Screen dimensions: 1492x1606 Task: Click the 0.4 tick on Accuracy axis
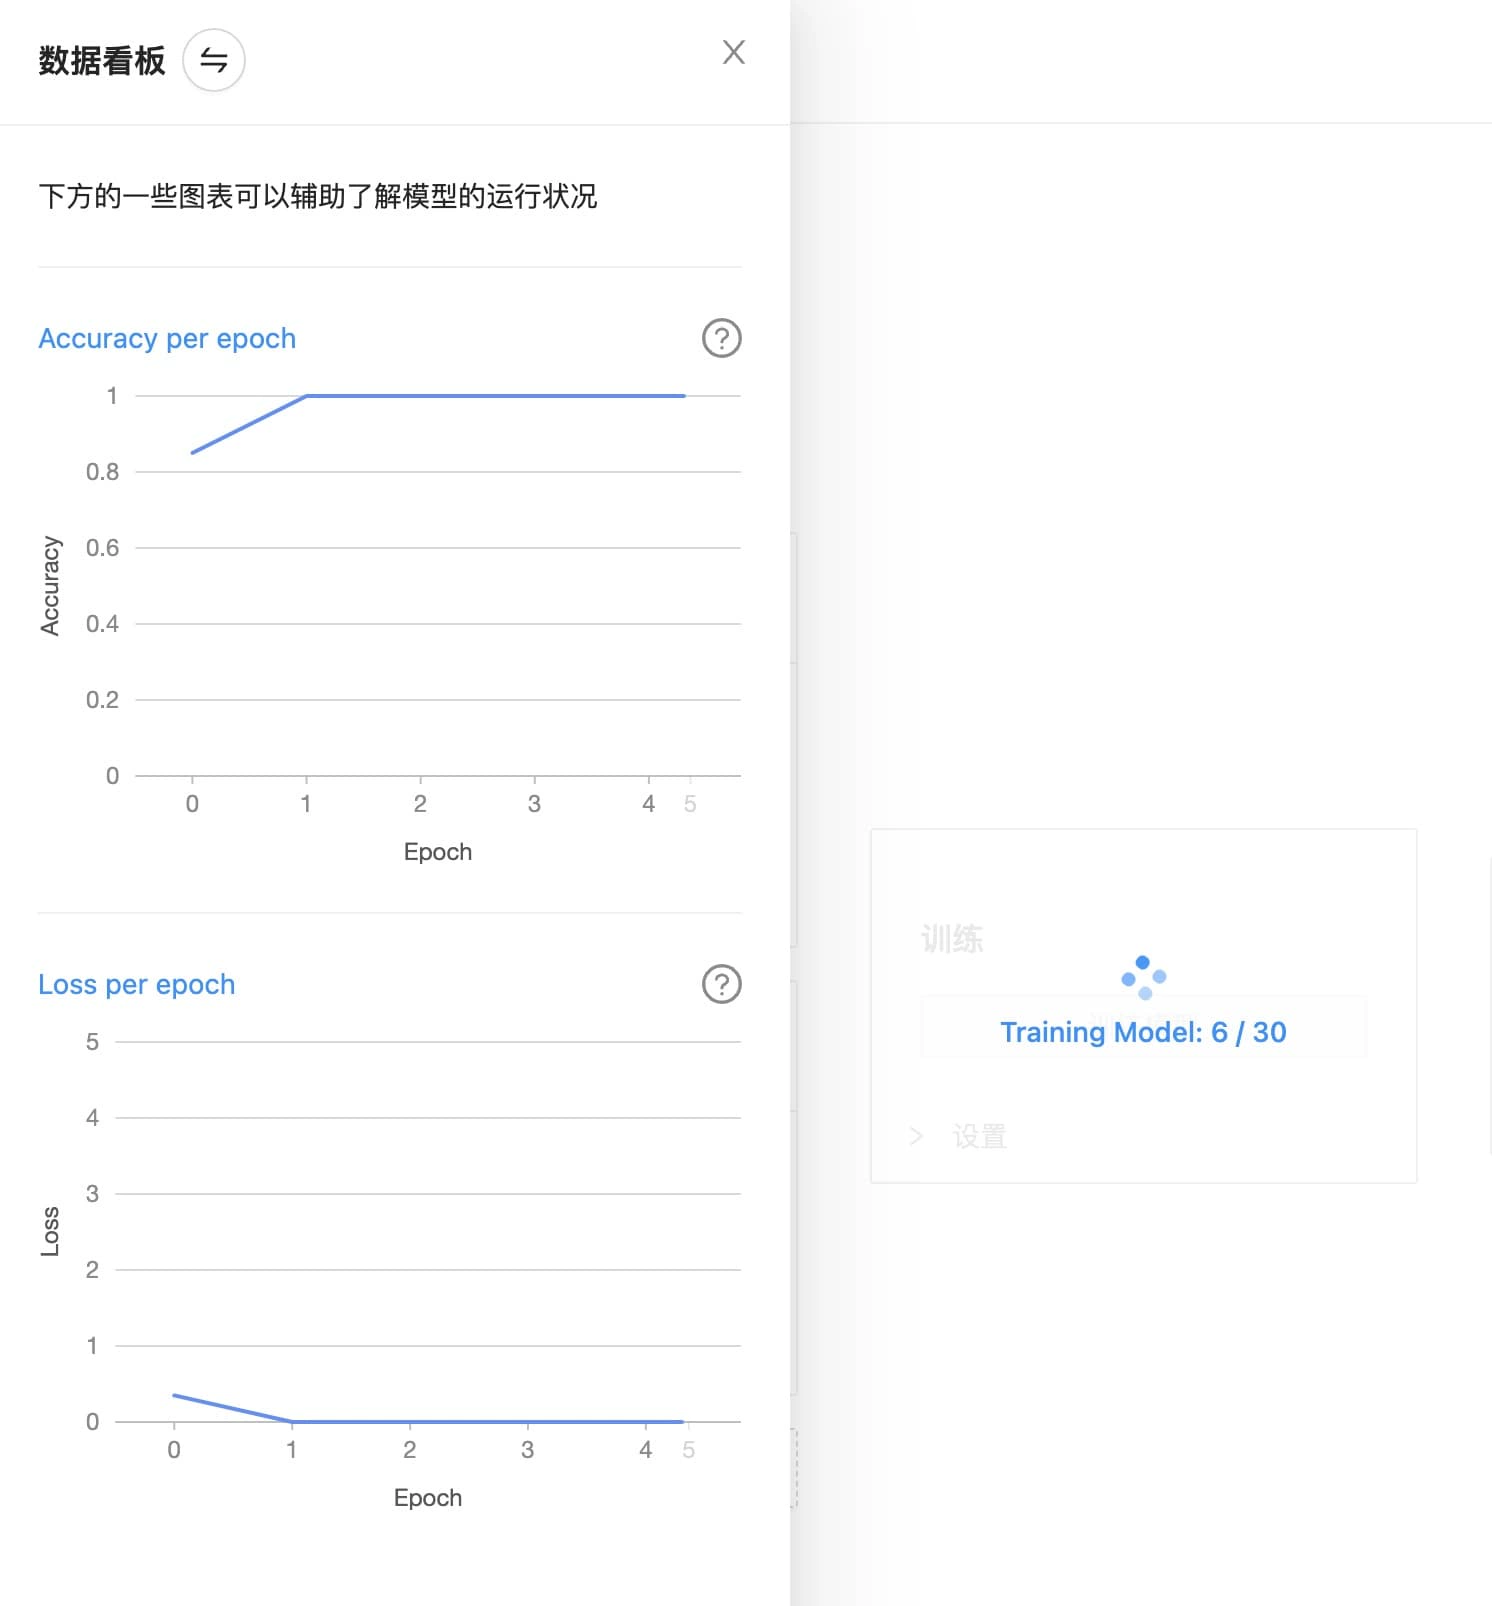102,624
